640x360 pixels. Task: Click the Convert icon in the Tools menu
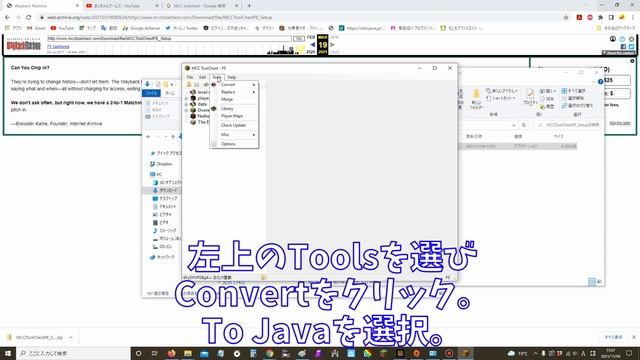pos(214,84)
